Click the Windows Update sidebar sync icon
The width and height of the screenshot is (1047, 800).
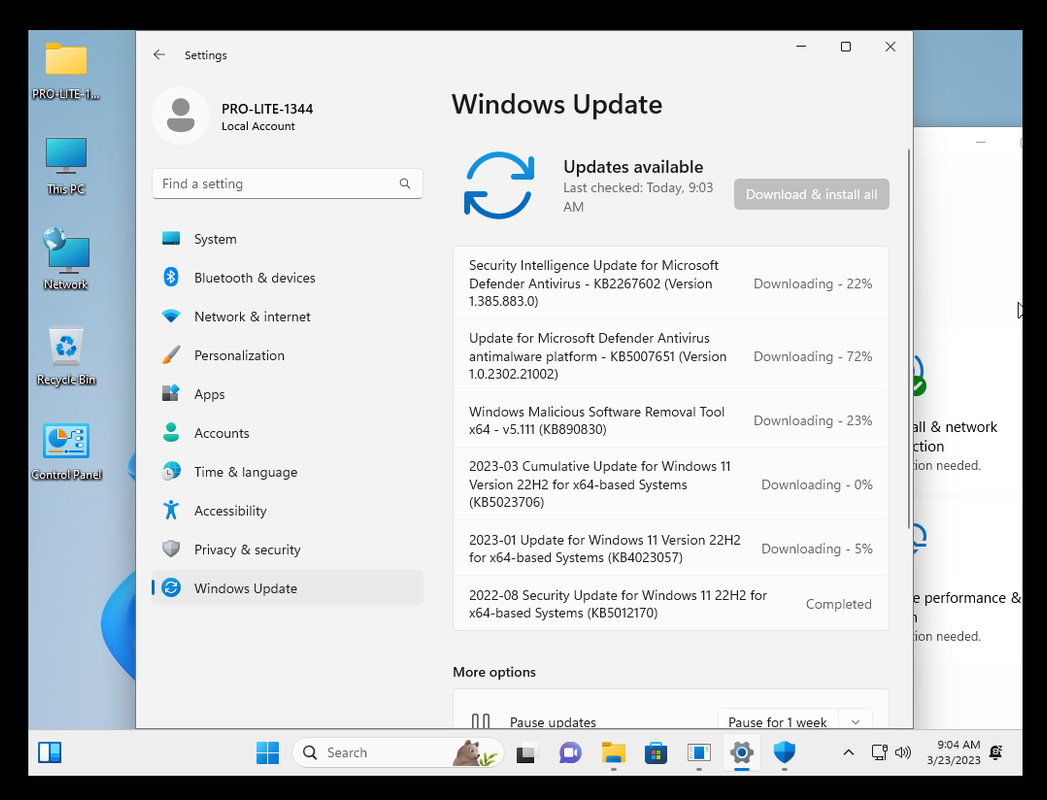[171, 588]
